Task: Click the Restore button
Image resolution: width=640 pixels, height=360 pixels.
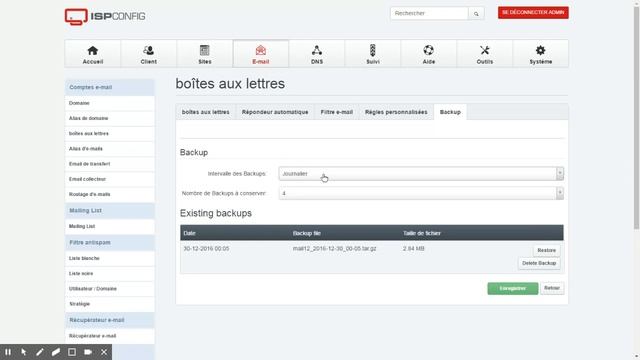Action: click(547, 250)
